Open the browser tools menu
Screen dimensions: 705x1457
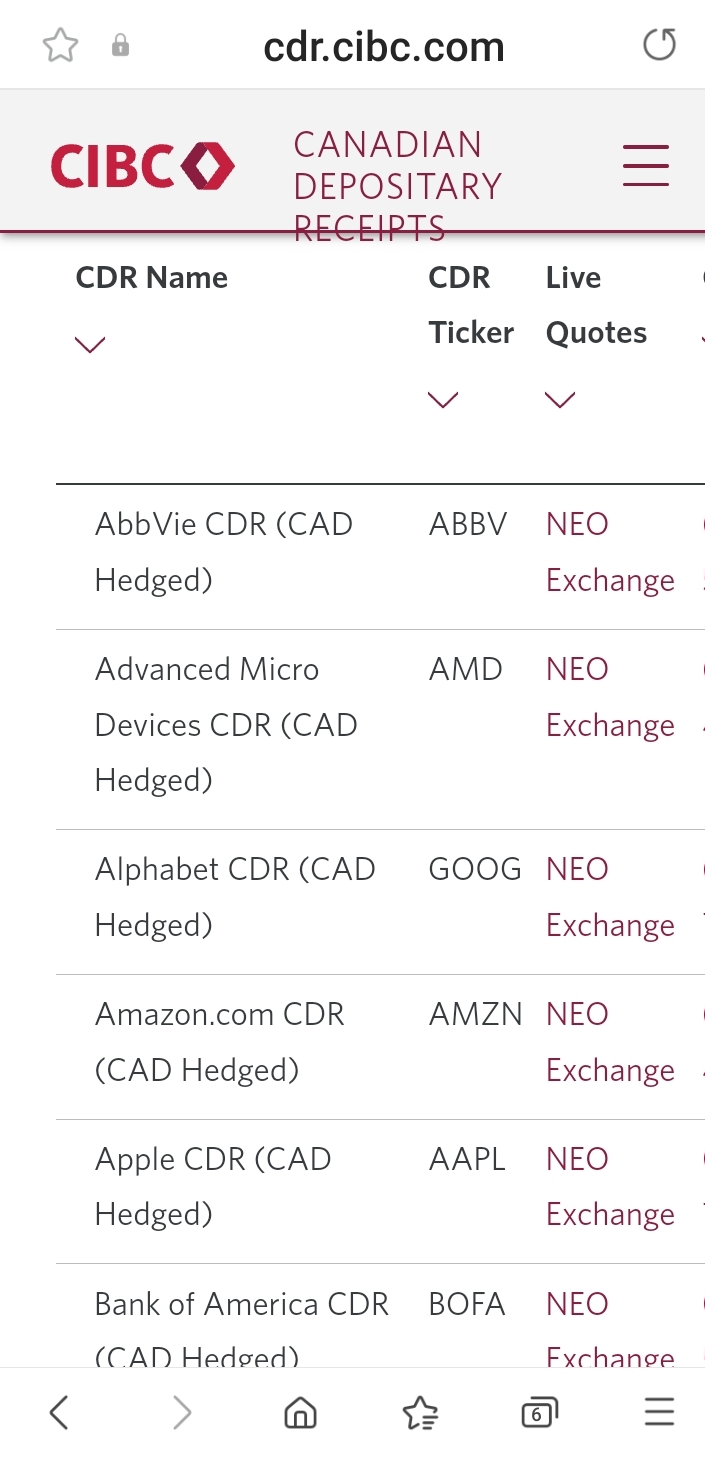click(659, 1412)
